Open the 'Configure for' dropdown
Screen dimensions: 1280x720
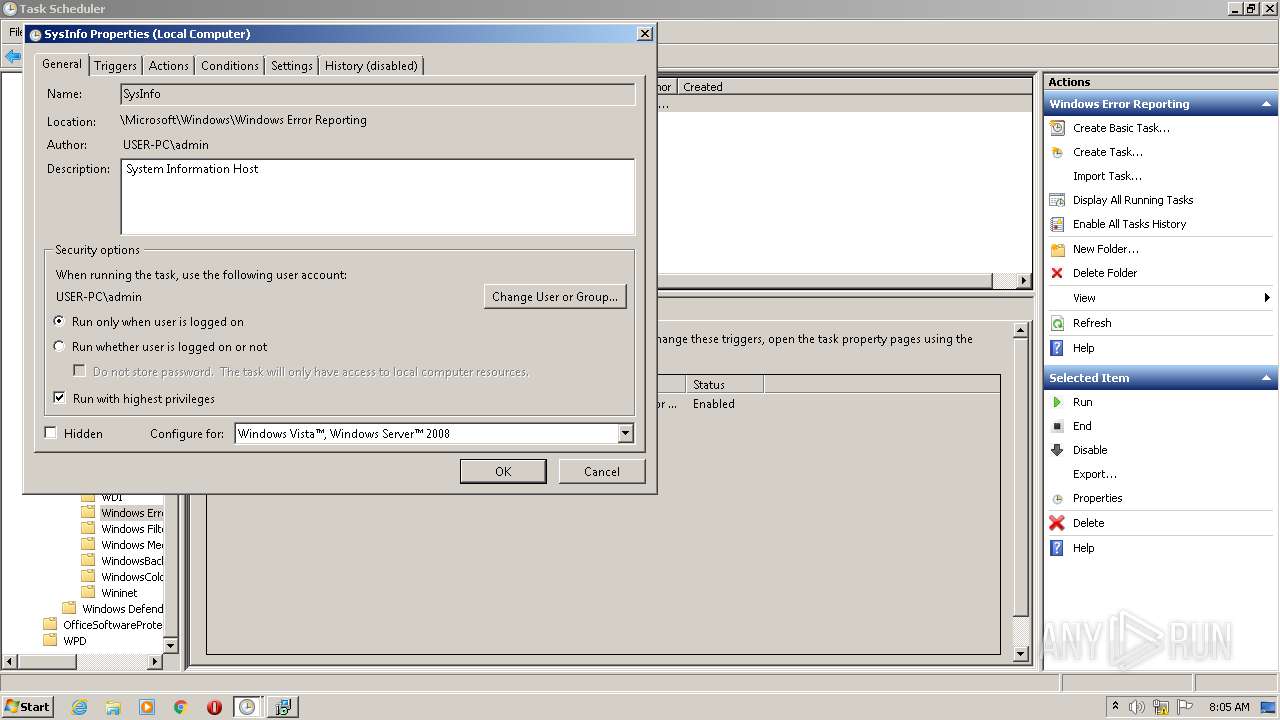[625, 433]
